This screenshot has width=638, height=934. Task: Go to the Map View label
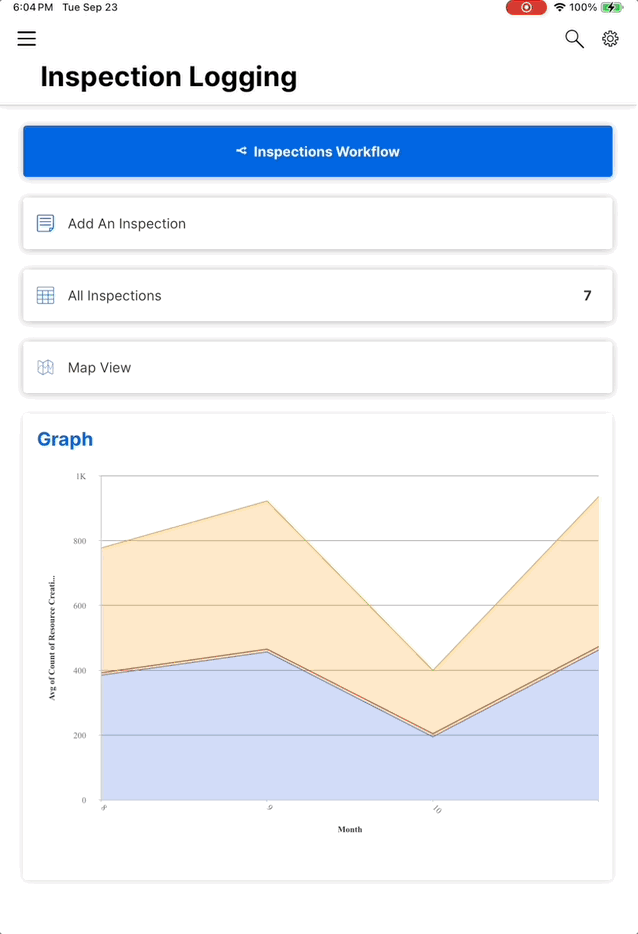pyautogui.click(x=100, y=368)
